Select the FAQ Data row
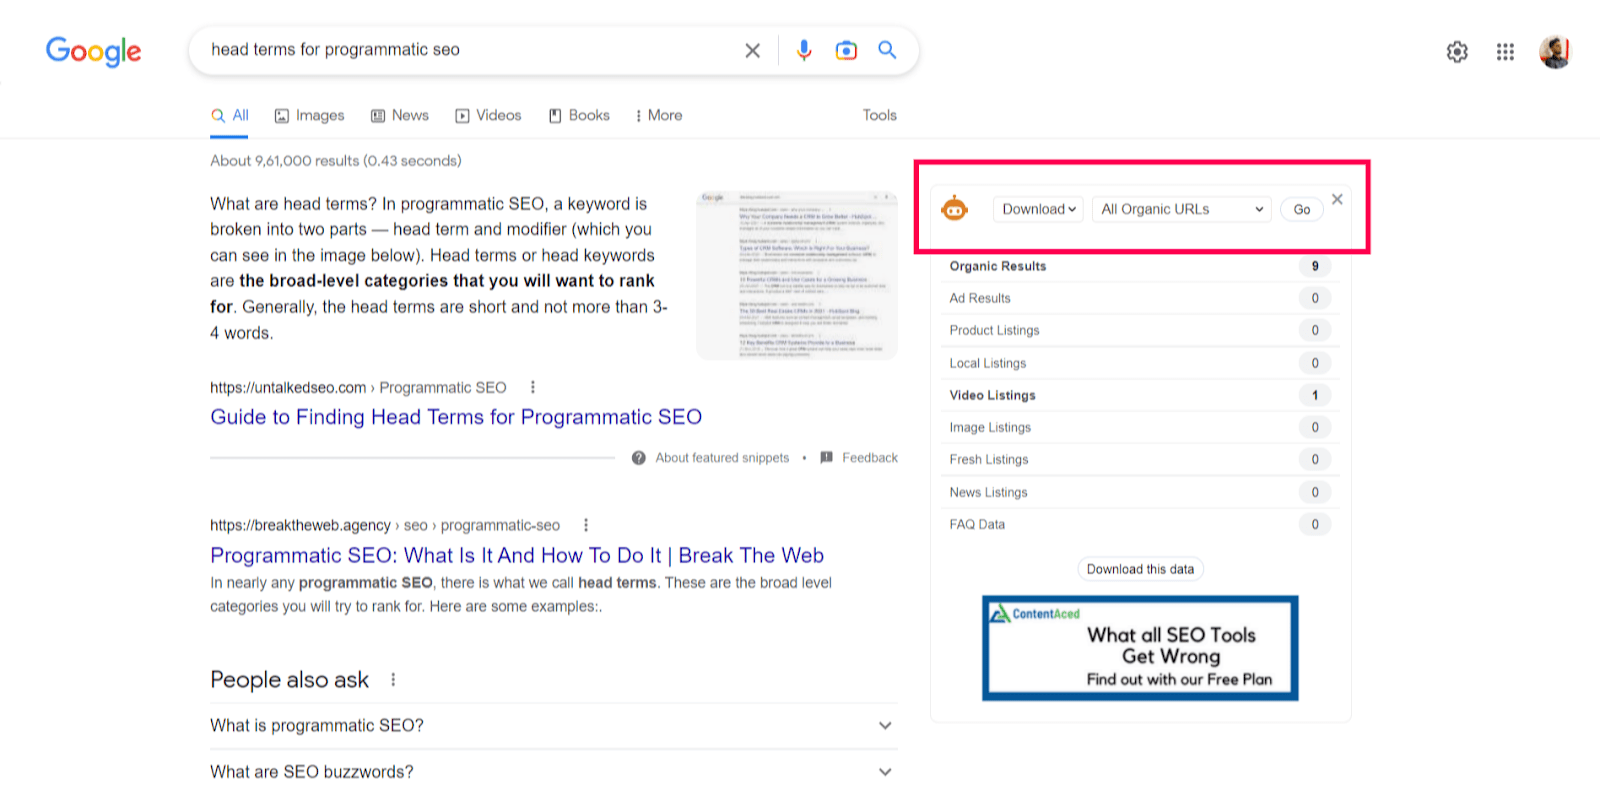1600x785 pixels. tap(1140, 524)
